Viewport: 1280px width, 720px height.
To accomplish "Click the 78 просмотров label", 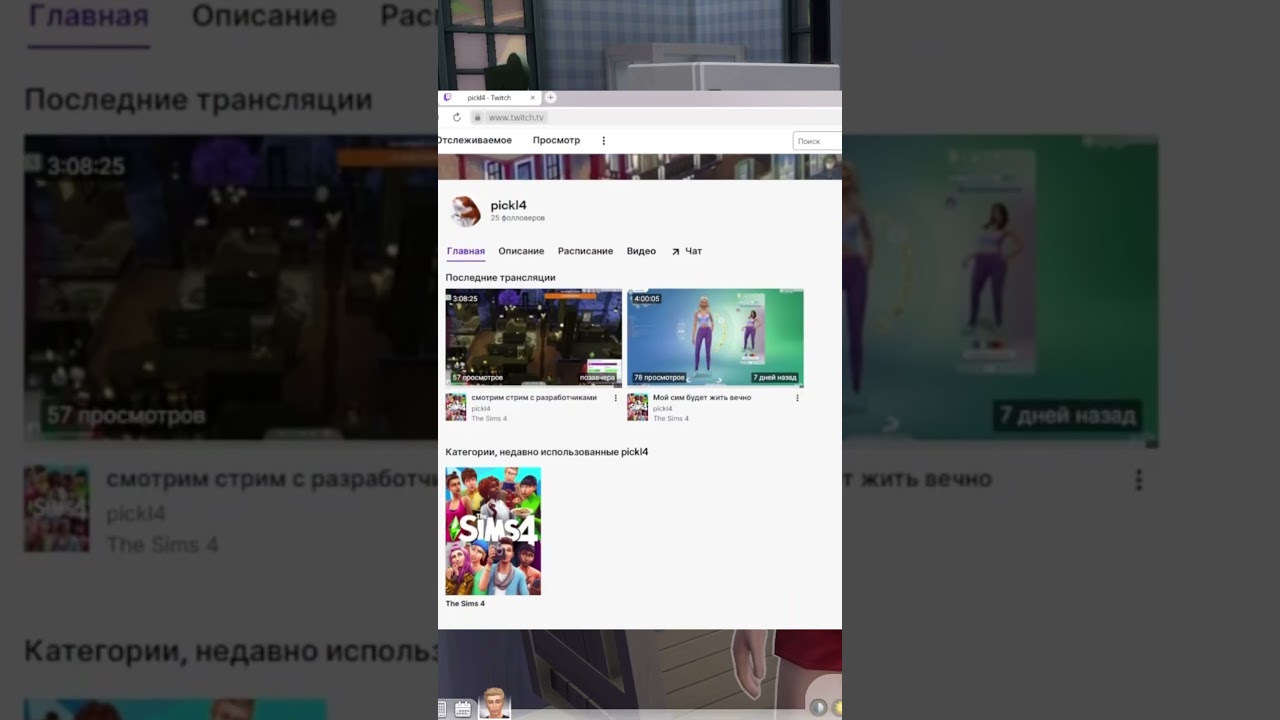I will tap(659, 378).
